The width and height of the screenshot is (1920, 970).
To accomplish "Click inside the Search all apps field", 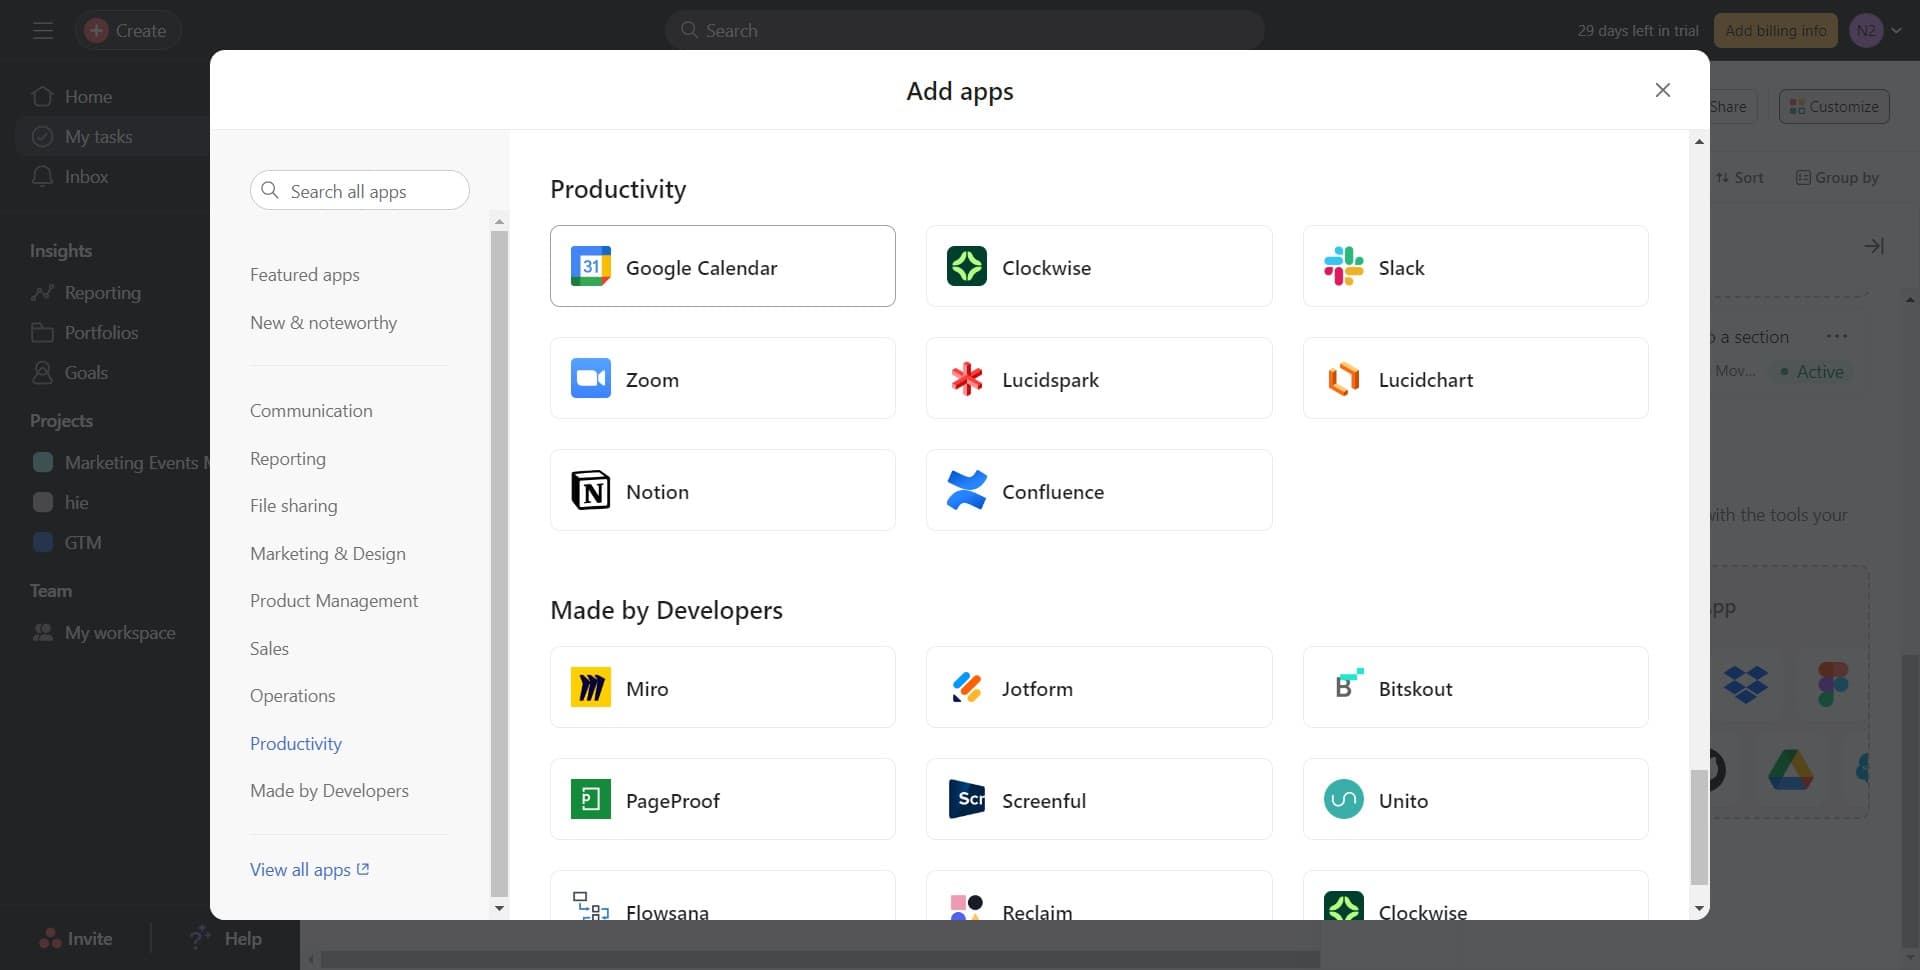I will coord(359,190).
